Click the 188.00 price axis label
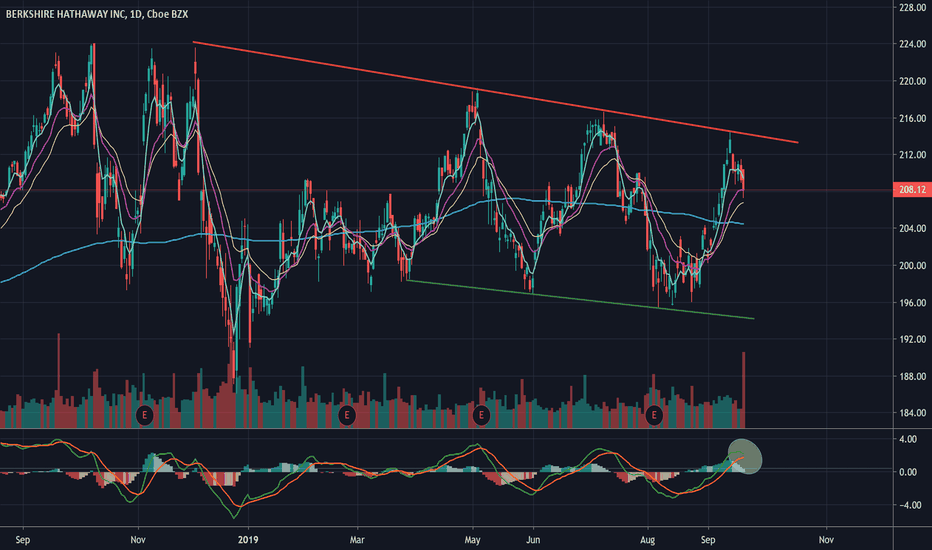The height and width of the screenshot is (550, 932). click(912, 376)
